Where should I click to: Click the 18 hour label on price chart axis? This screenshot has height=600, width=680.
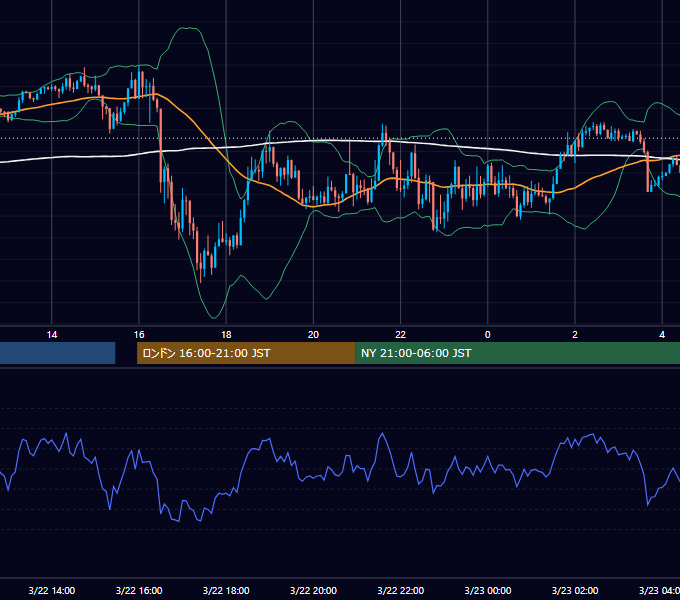[226, 335]
